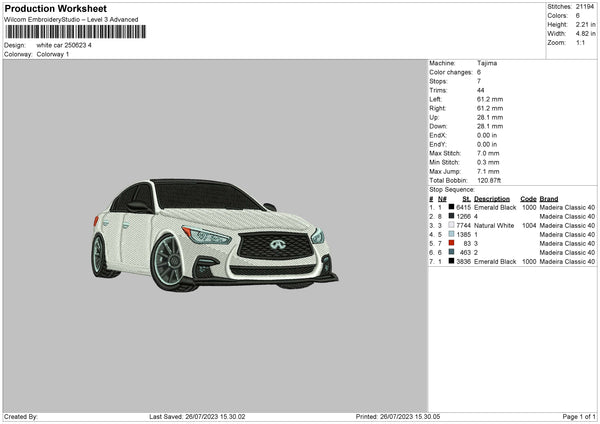Click the barcode under the worksheet title
Viewport: 600px width, 424px height.
click(75, 32)
